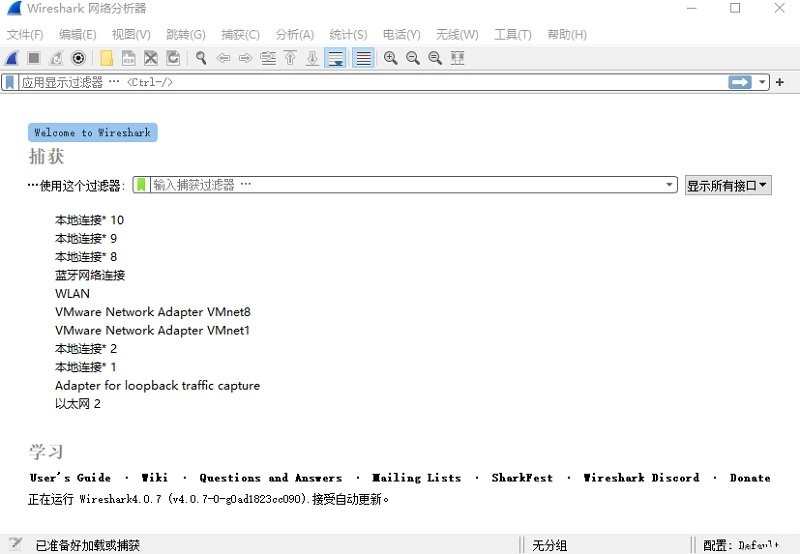Zoom out main window text
Viewport: 800px width, 554px height.
click(413, 58)
